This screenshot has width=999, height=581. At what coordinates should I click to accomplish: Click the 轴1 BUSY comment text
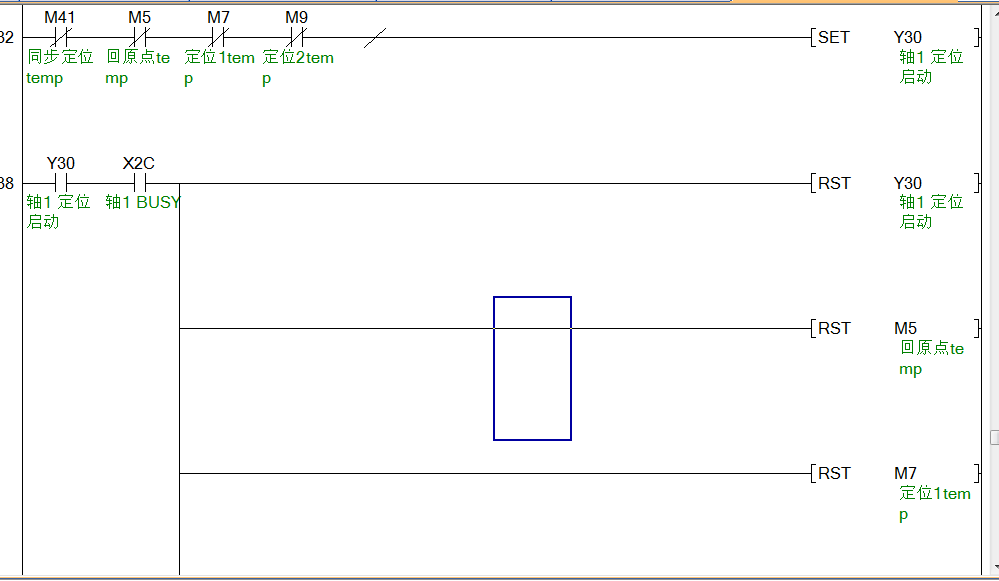143,202
